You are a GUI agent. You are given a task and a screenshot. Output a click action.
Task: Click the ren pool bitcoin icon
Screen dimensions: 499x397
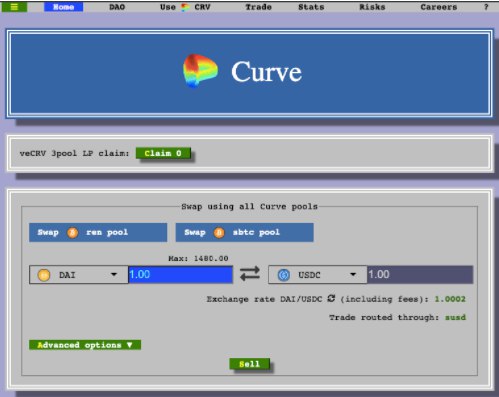[73, 233]
